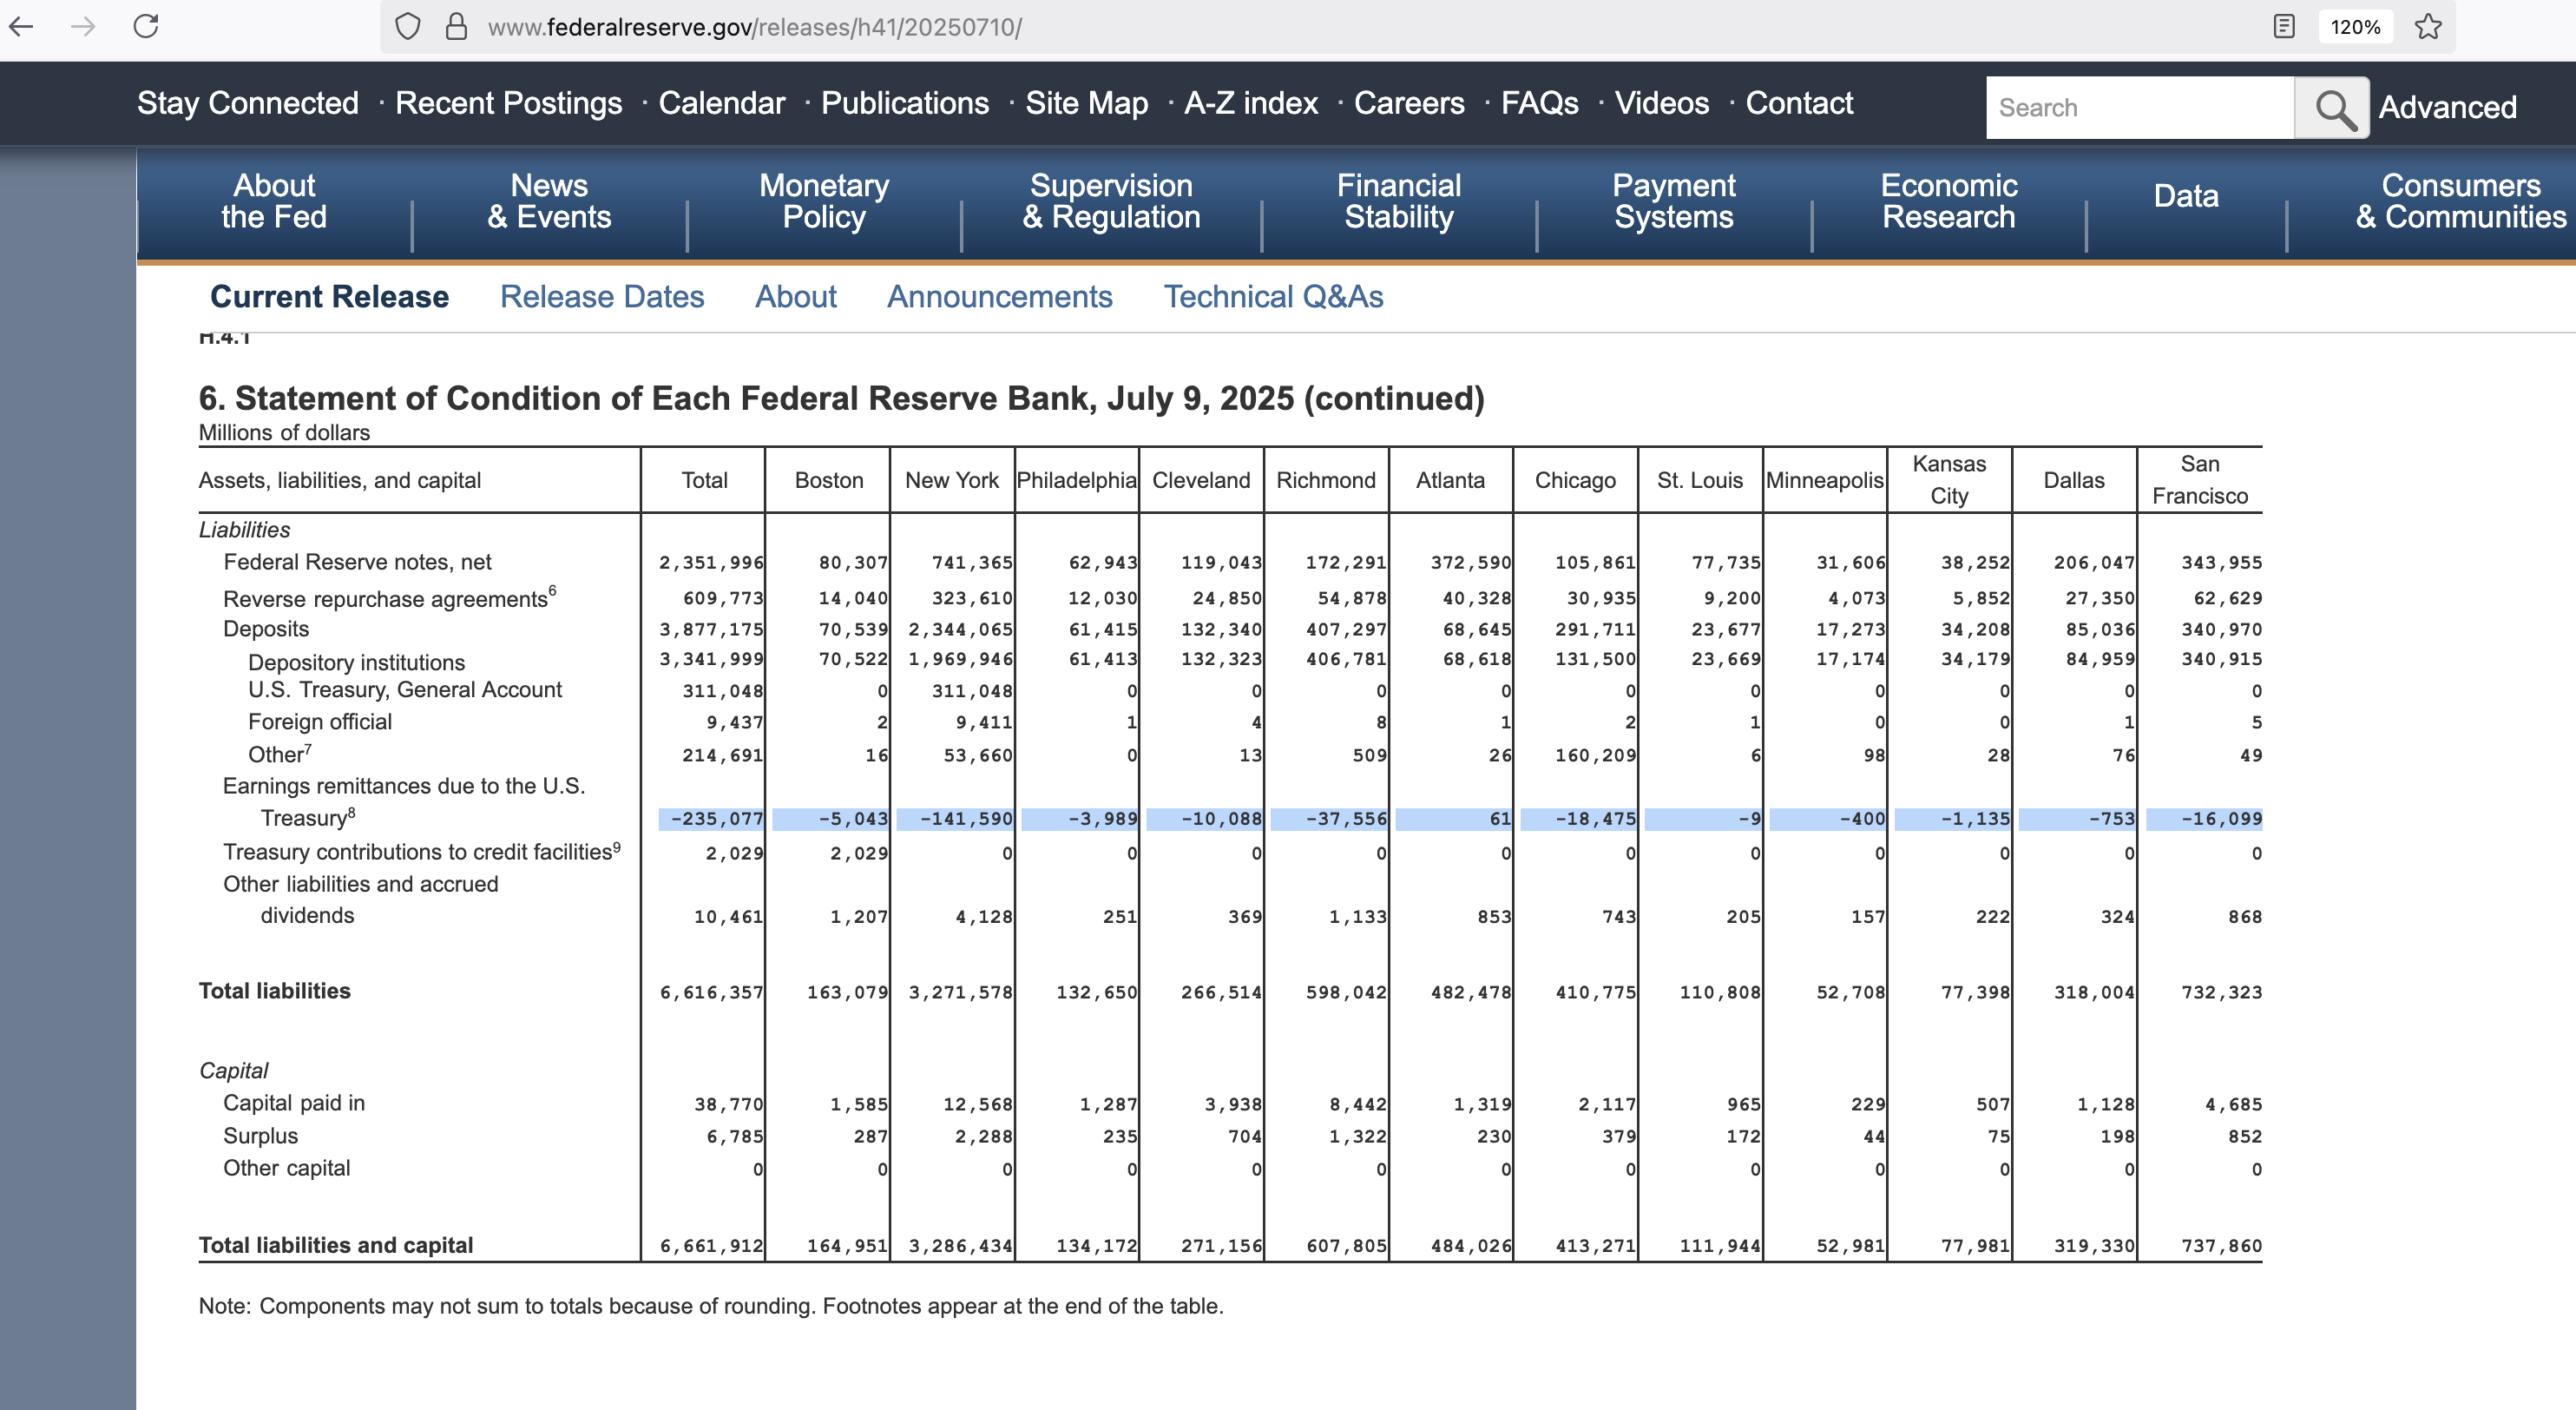
Task: Click the 'U.S. Treasury, General Account' row label
Action: [405, 690]
